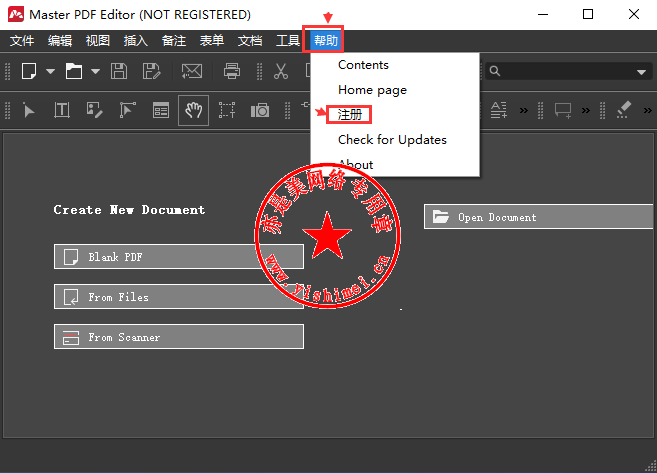
Task: Open the 工具 menu
Action: point(288,41)
